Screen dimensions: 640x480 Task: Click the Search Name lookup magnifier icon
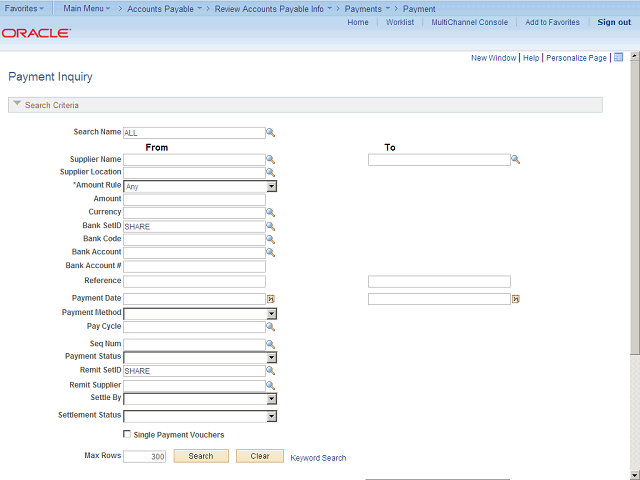point(270,132)
